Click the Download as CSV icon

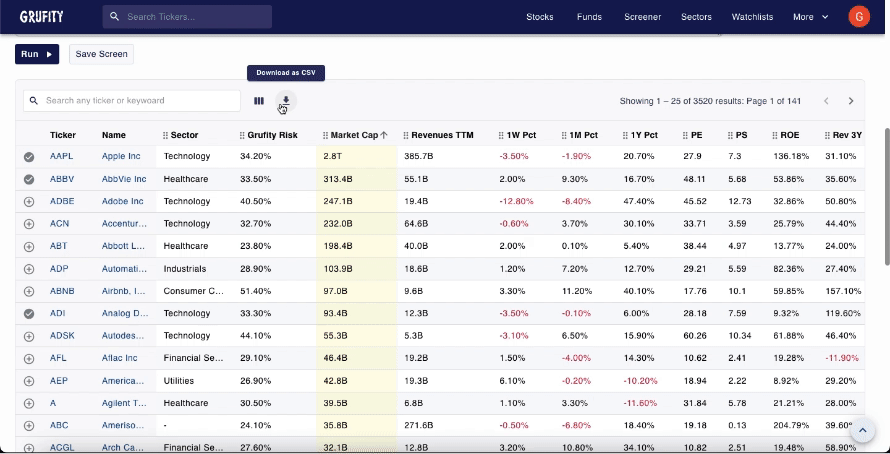[285, 100]
